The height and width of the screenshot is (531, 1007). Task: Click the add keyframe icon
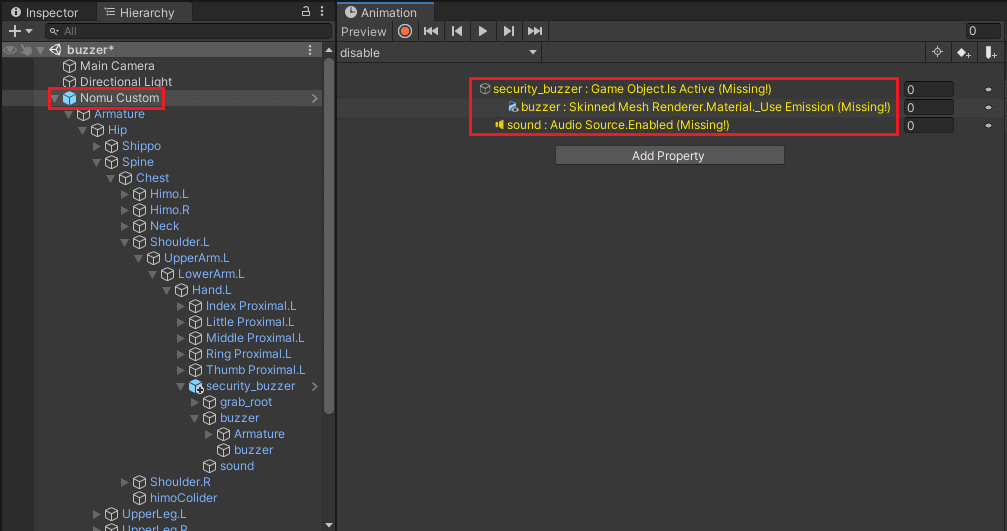(963, 53)
